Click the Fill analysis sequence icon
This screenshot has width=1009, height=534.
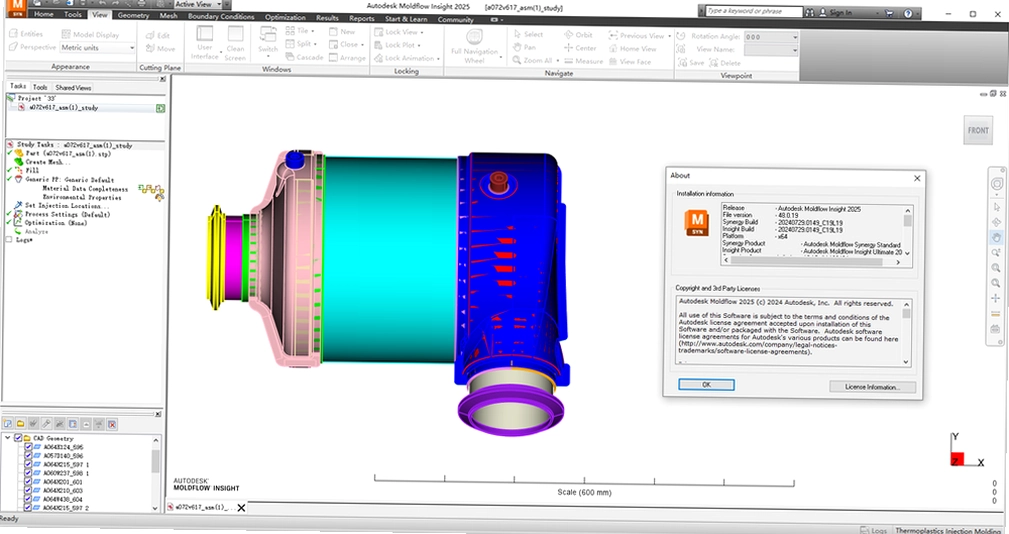point(18,170)
